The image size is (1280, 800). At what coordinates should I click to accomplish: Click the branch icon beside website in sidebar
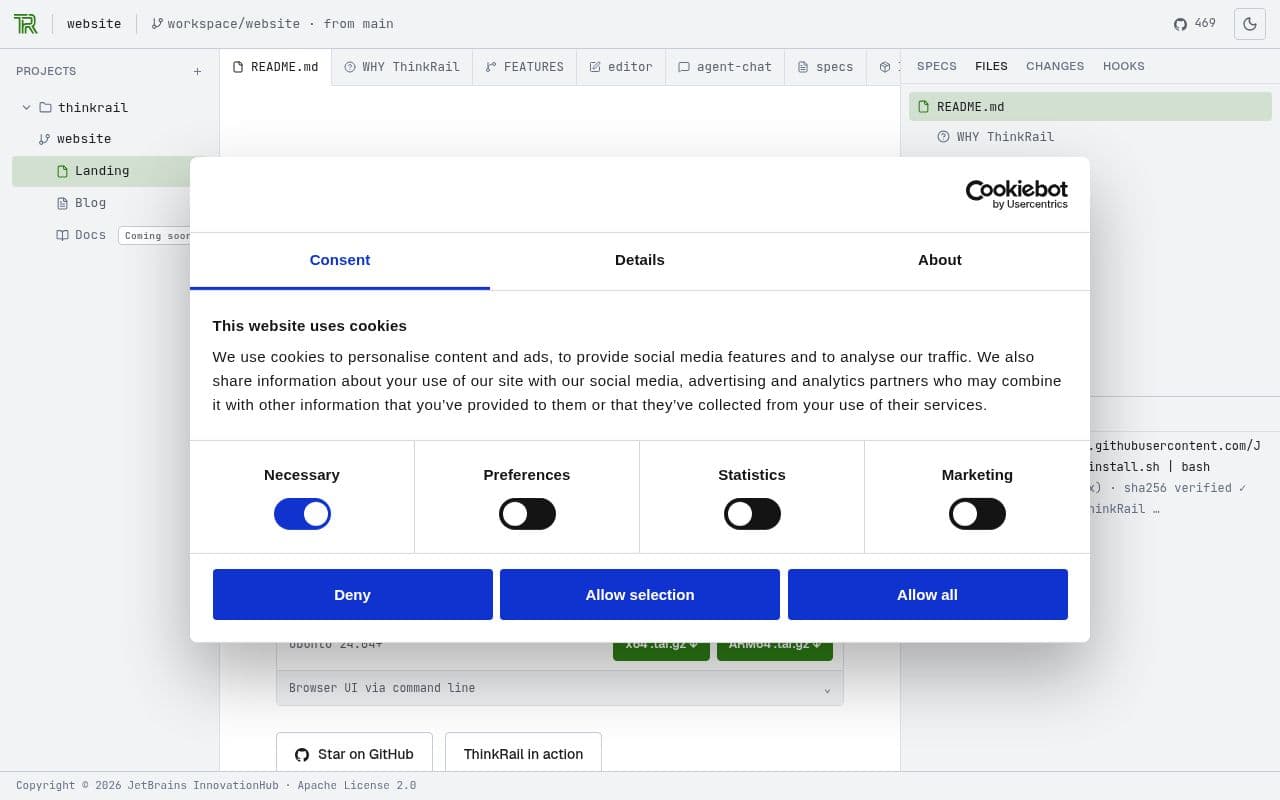[x=44, y=139]
